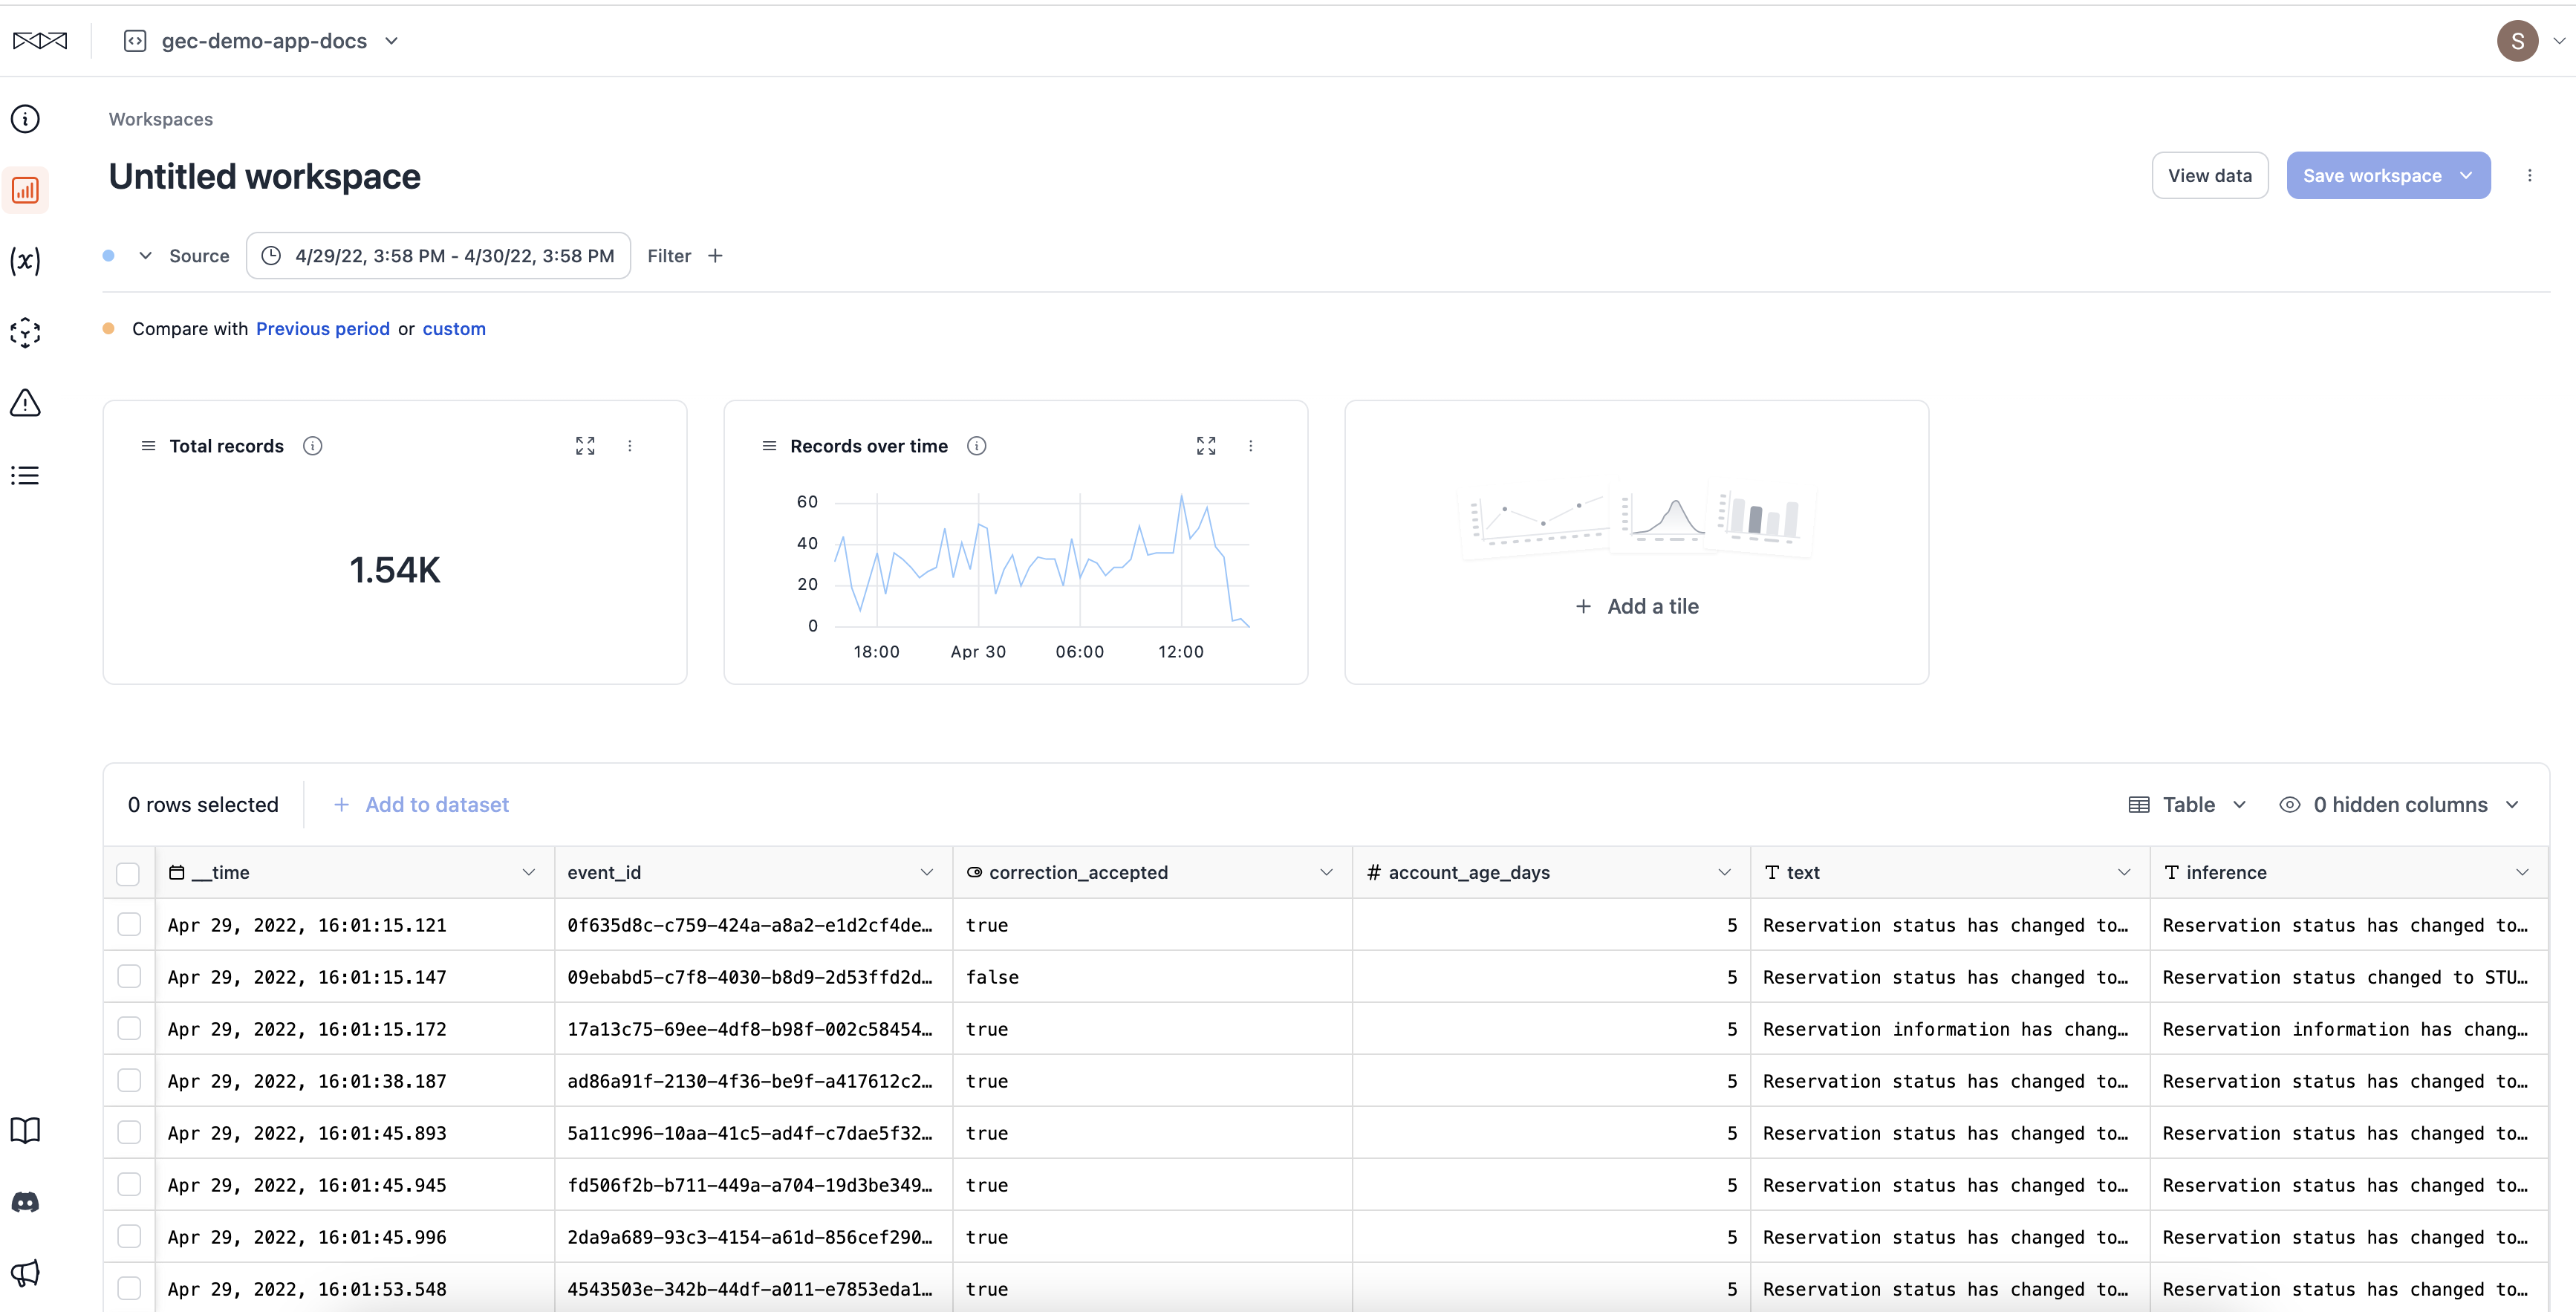Viewport: 2576px width, 1312px height.
Task: Open the Discord icon in sidebar
Action: [25, 1202]
